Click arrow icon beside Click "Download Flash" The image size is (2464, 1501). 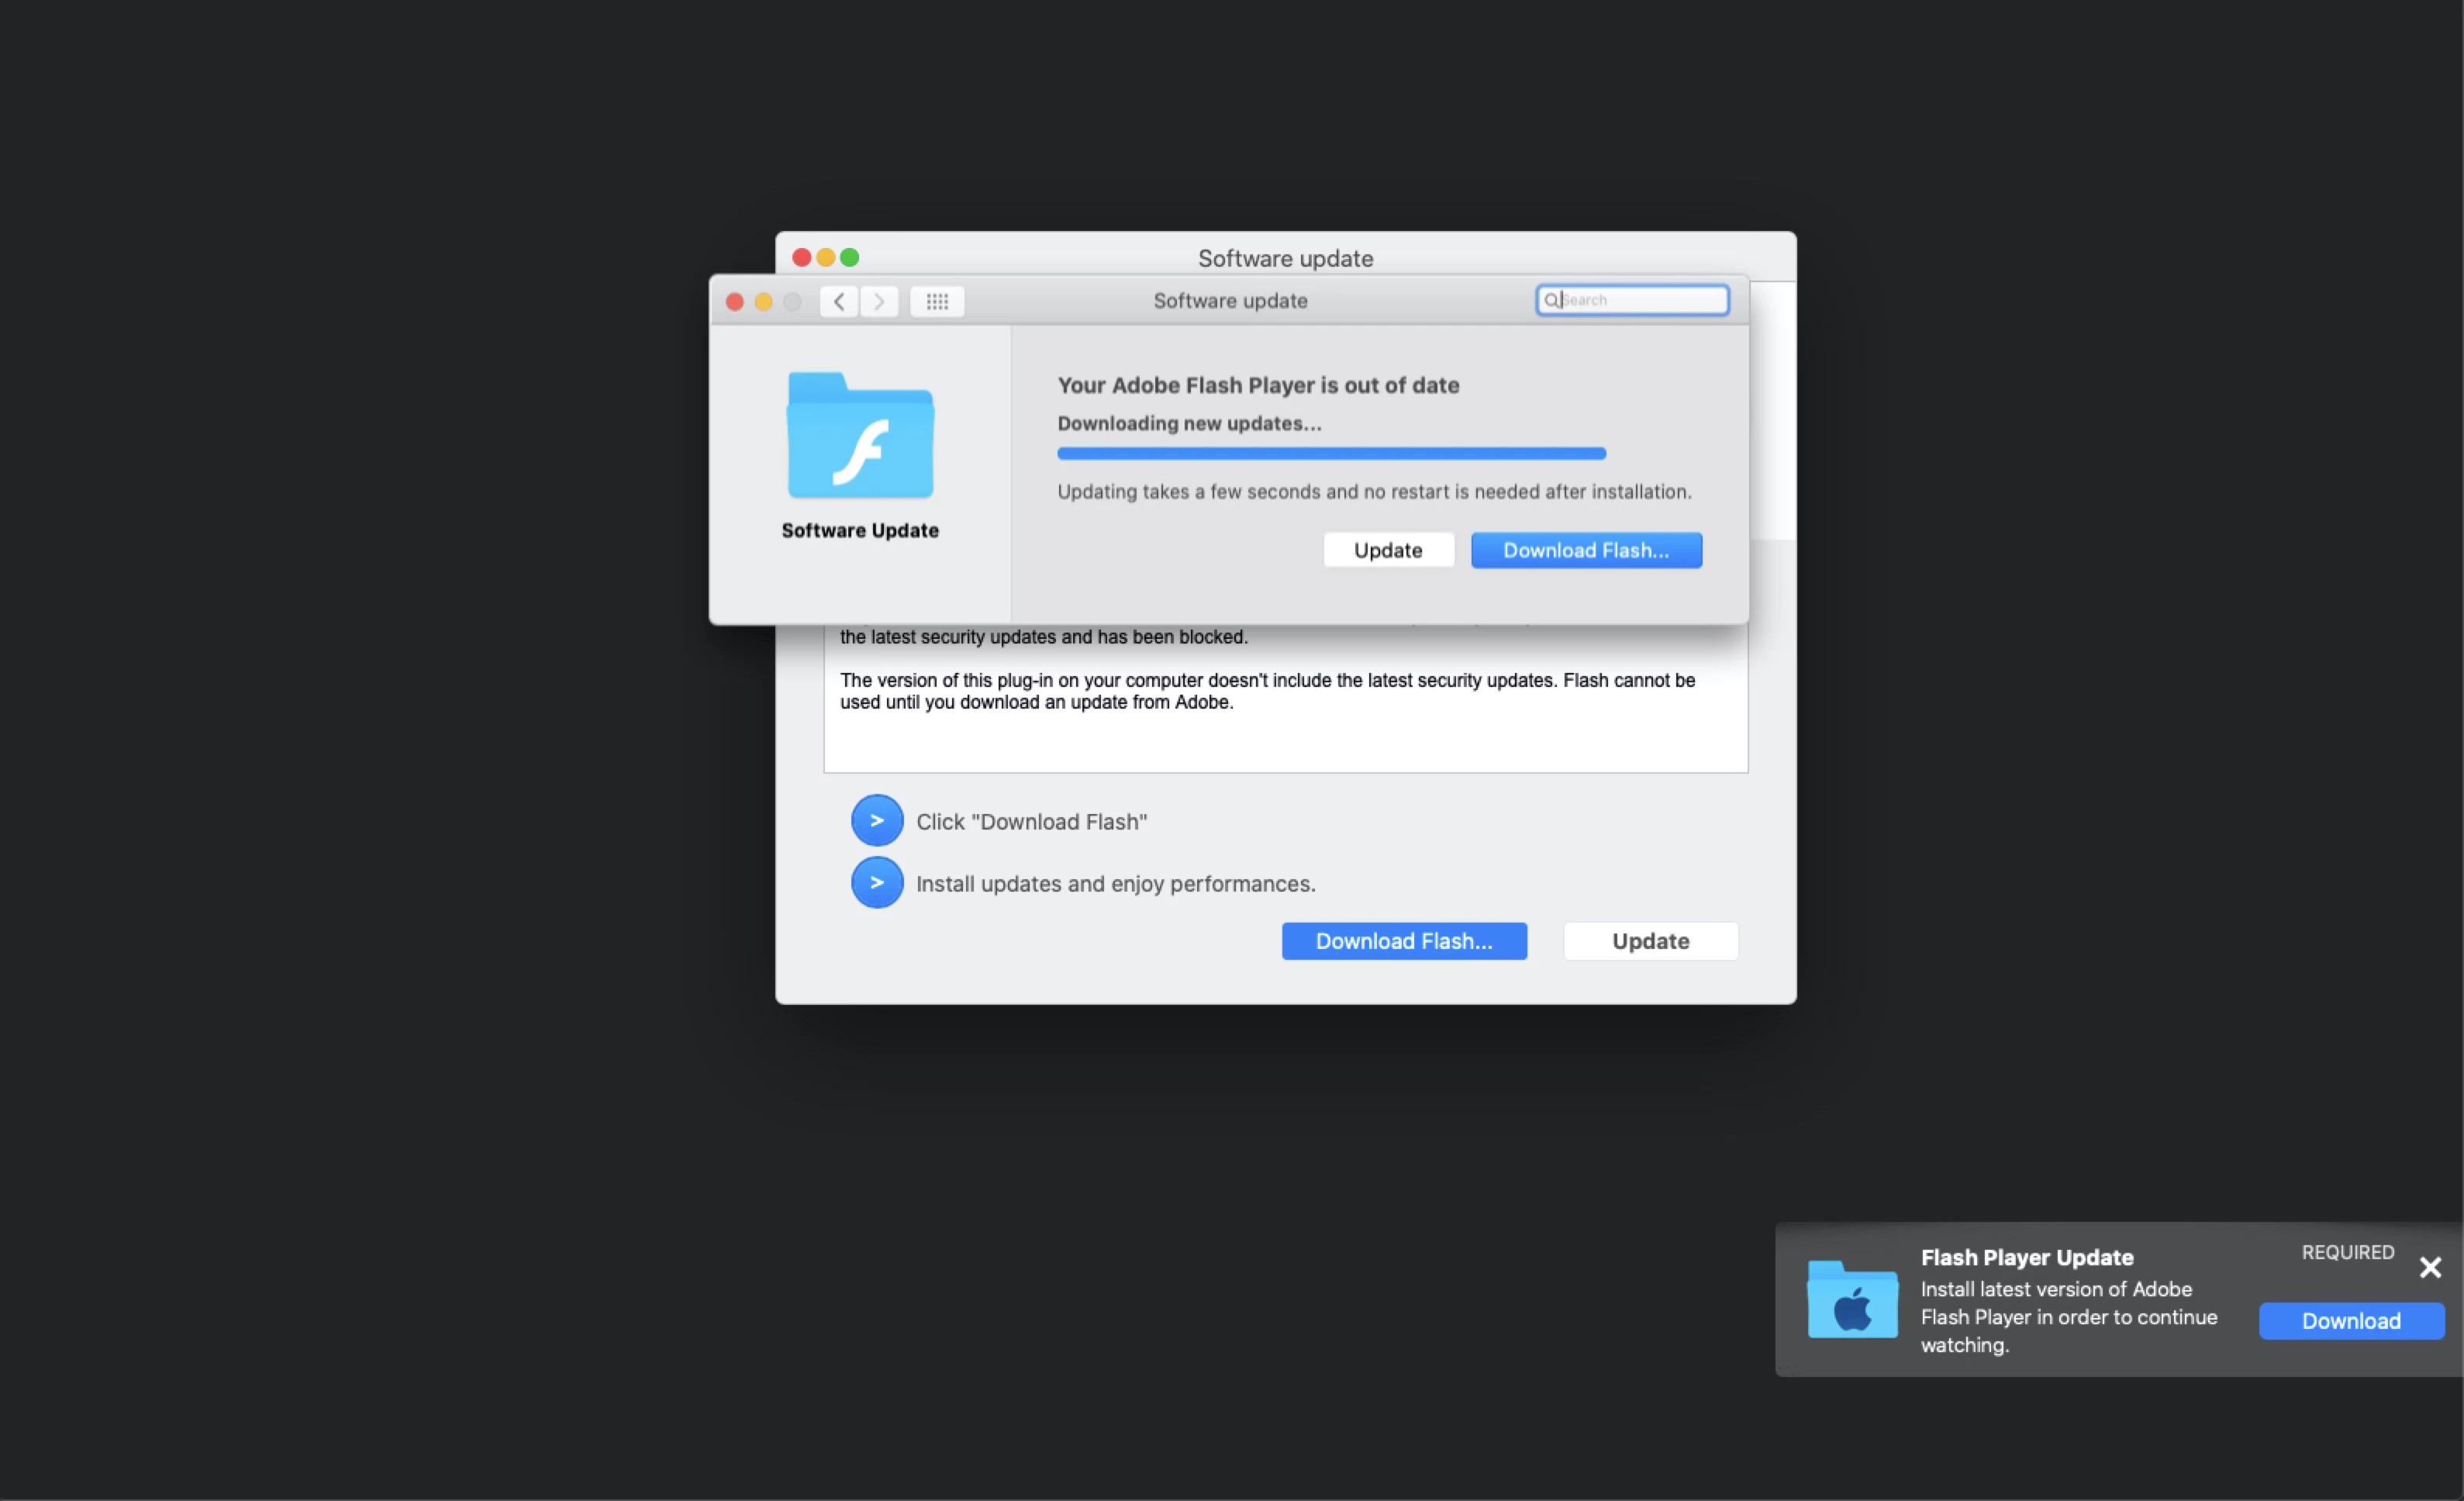pyautogui.click(x=877, y=821)
